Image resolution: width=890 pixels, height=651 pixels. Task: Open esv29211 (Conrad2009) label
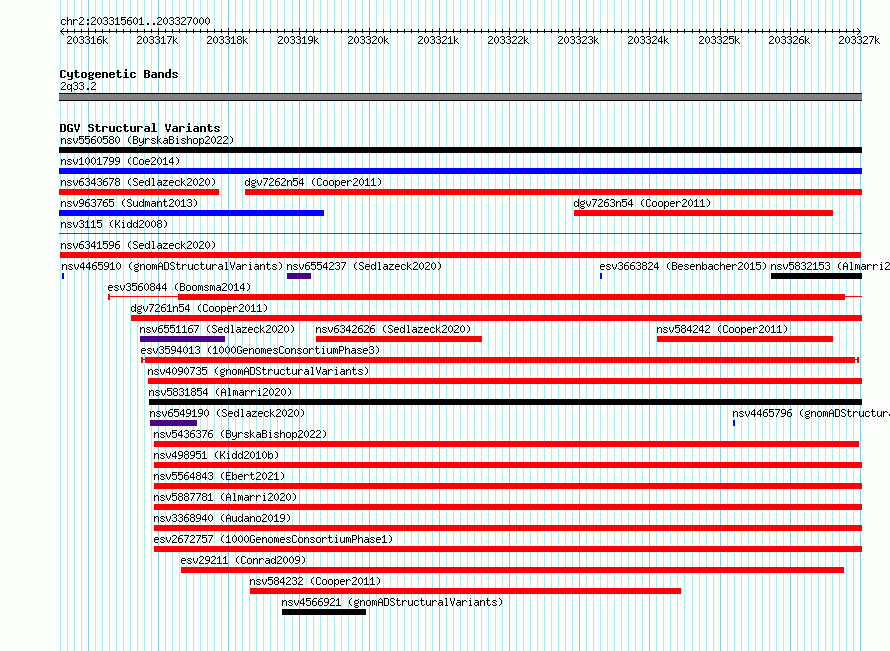pyautogui.click(x=243, y=560)
